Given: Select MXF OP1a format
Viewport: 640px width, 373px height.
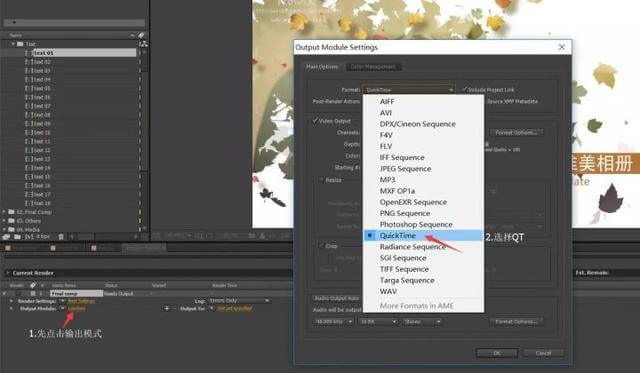Looking at the screenshot, I should (x=397, y=191).
